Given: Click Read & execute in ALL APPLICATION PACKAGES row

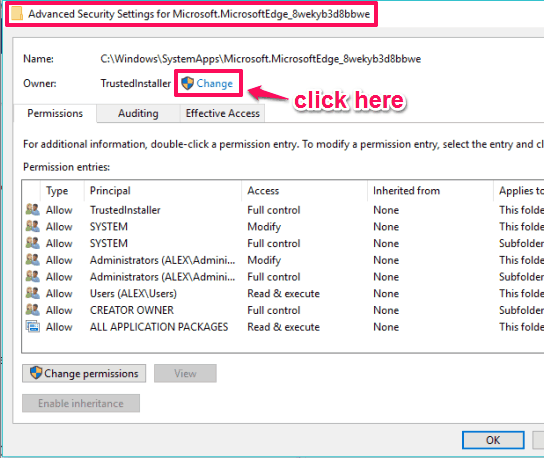Looking at the screenshot, I should coord(283,327).
